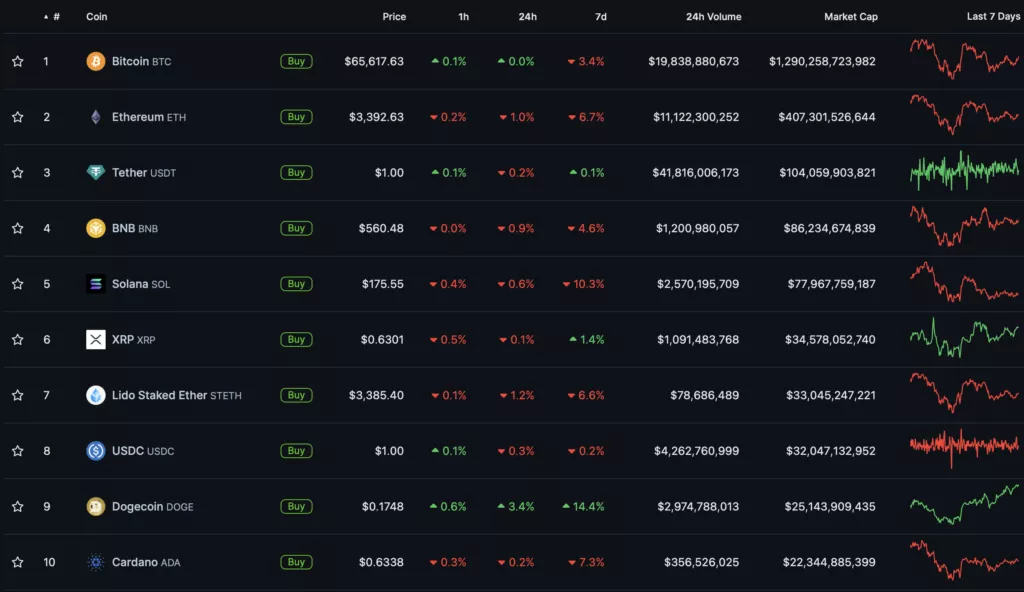Sort by Market Cap column header
1024x592 pixels.
850,16
